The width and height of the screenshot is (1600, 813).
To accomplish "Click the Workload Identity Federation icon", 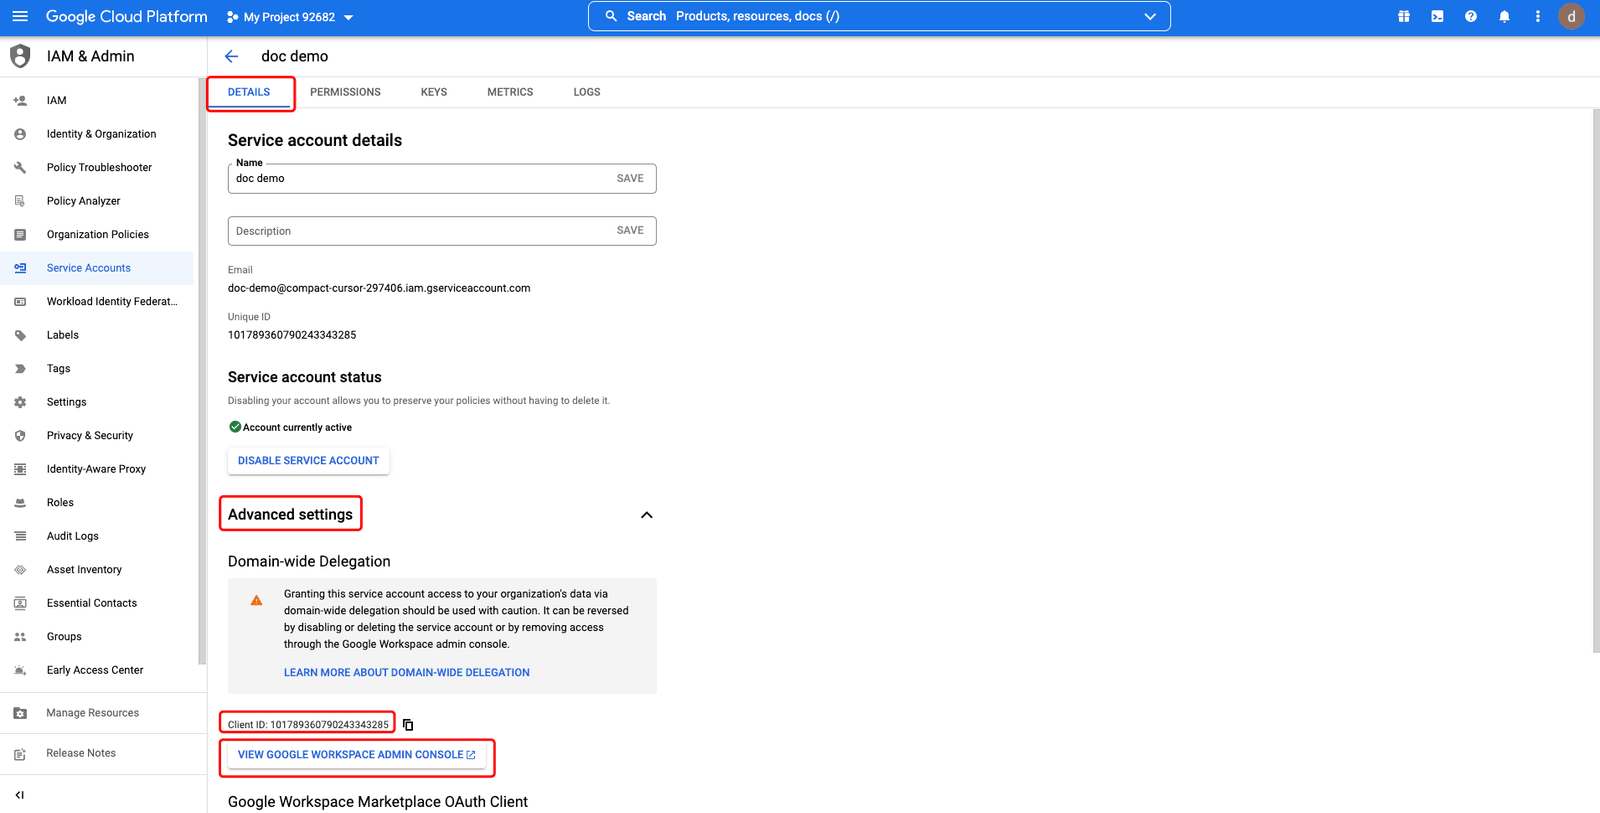I will click(x=20, y=302).
